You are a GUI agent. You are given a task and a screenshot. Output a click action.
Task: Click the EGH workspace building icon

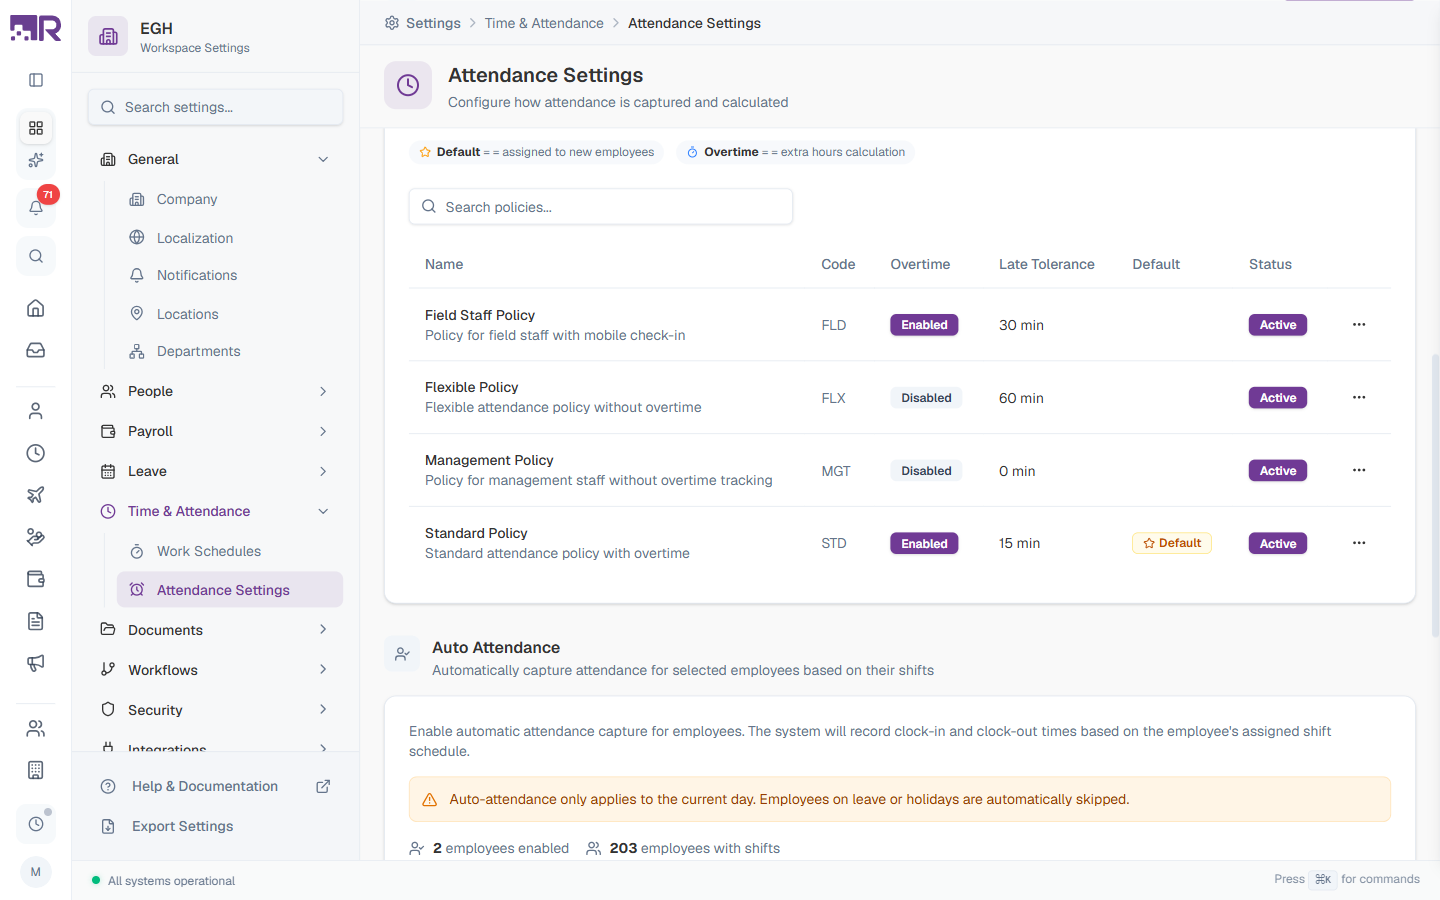[x=108, y=36]
